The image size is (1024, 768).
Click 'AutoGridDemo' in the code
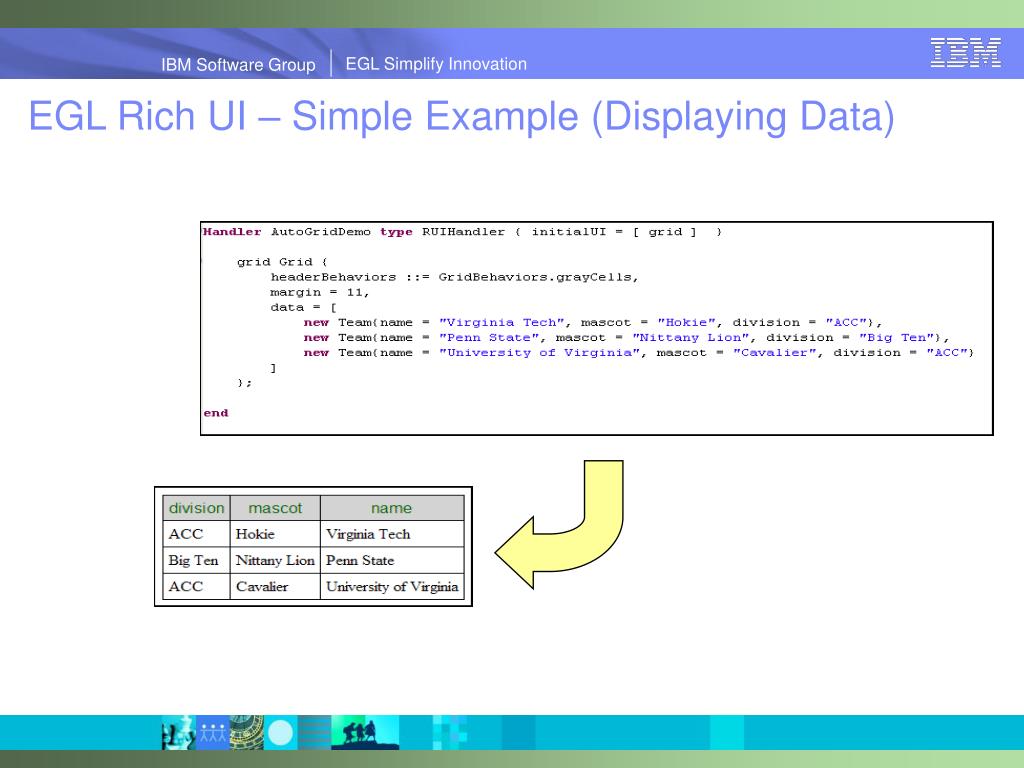[321, 232]
